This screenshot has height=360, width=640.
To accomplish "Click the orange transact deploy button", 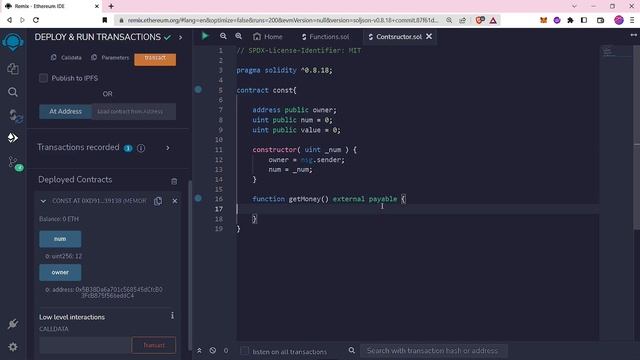I will pos(155,59).
